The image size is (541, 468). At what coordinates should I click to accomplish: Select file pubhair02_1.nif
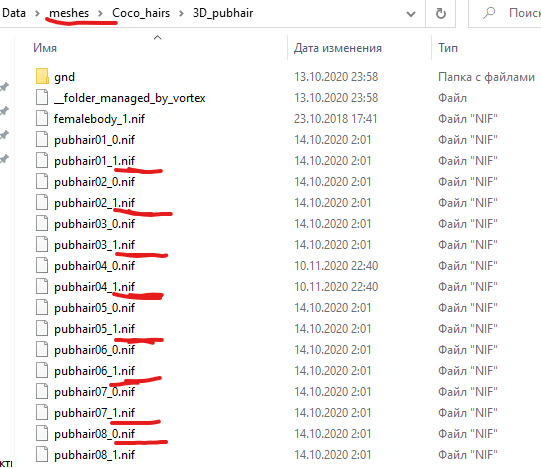[x=94, y=203]
